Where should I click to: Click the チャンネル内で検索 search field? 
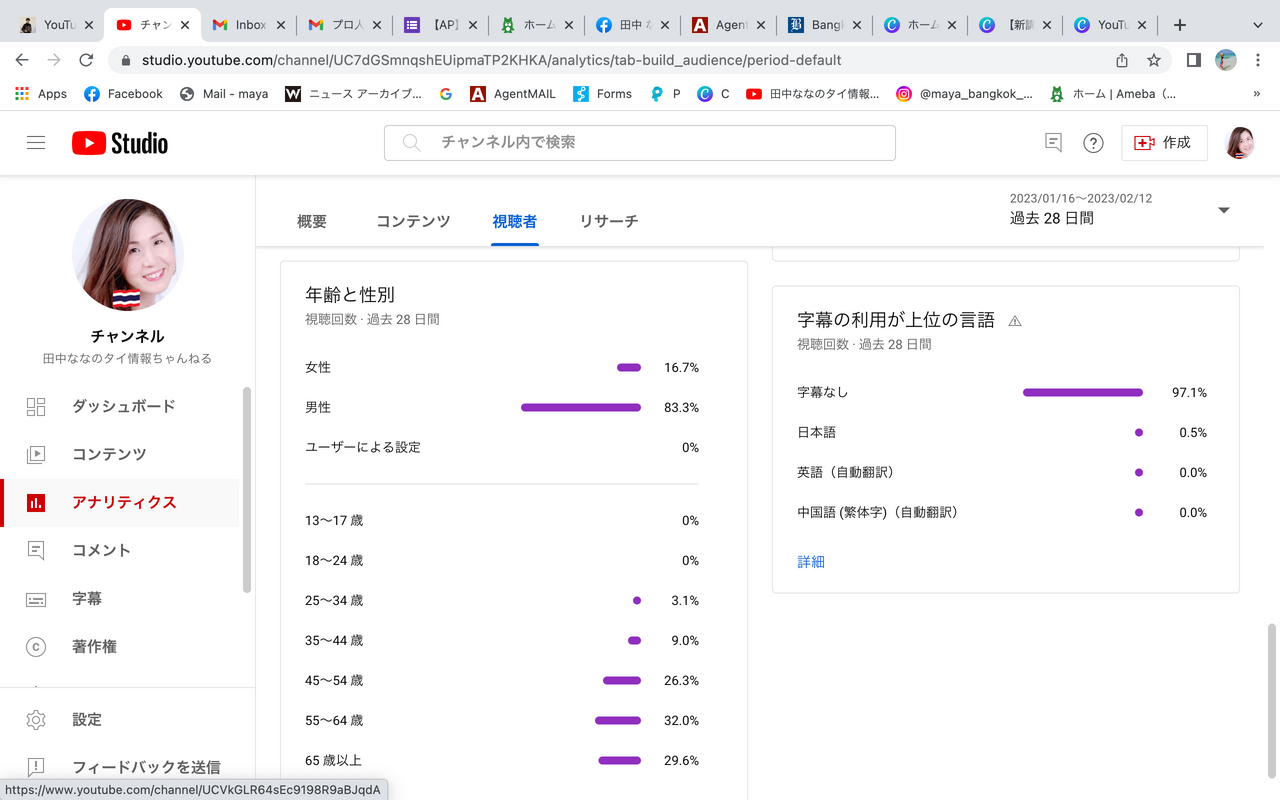640,143
